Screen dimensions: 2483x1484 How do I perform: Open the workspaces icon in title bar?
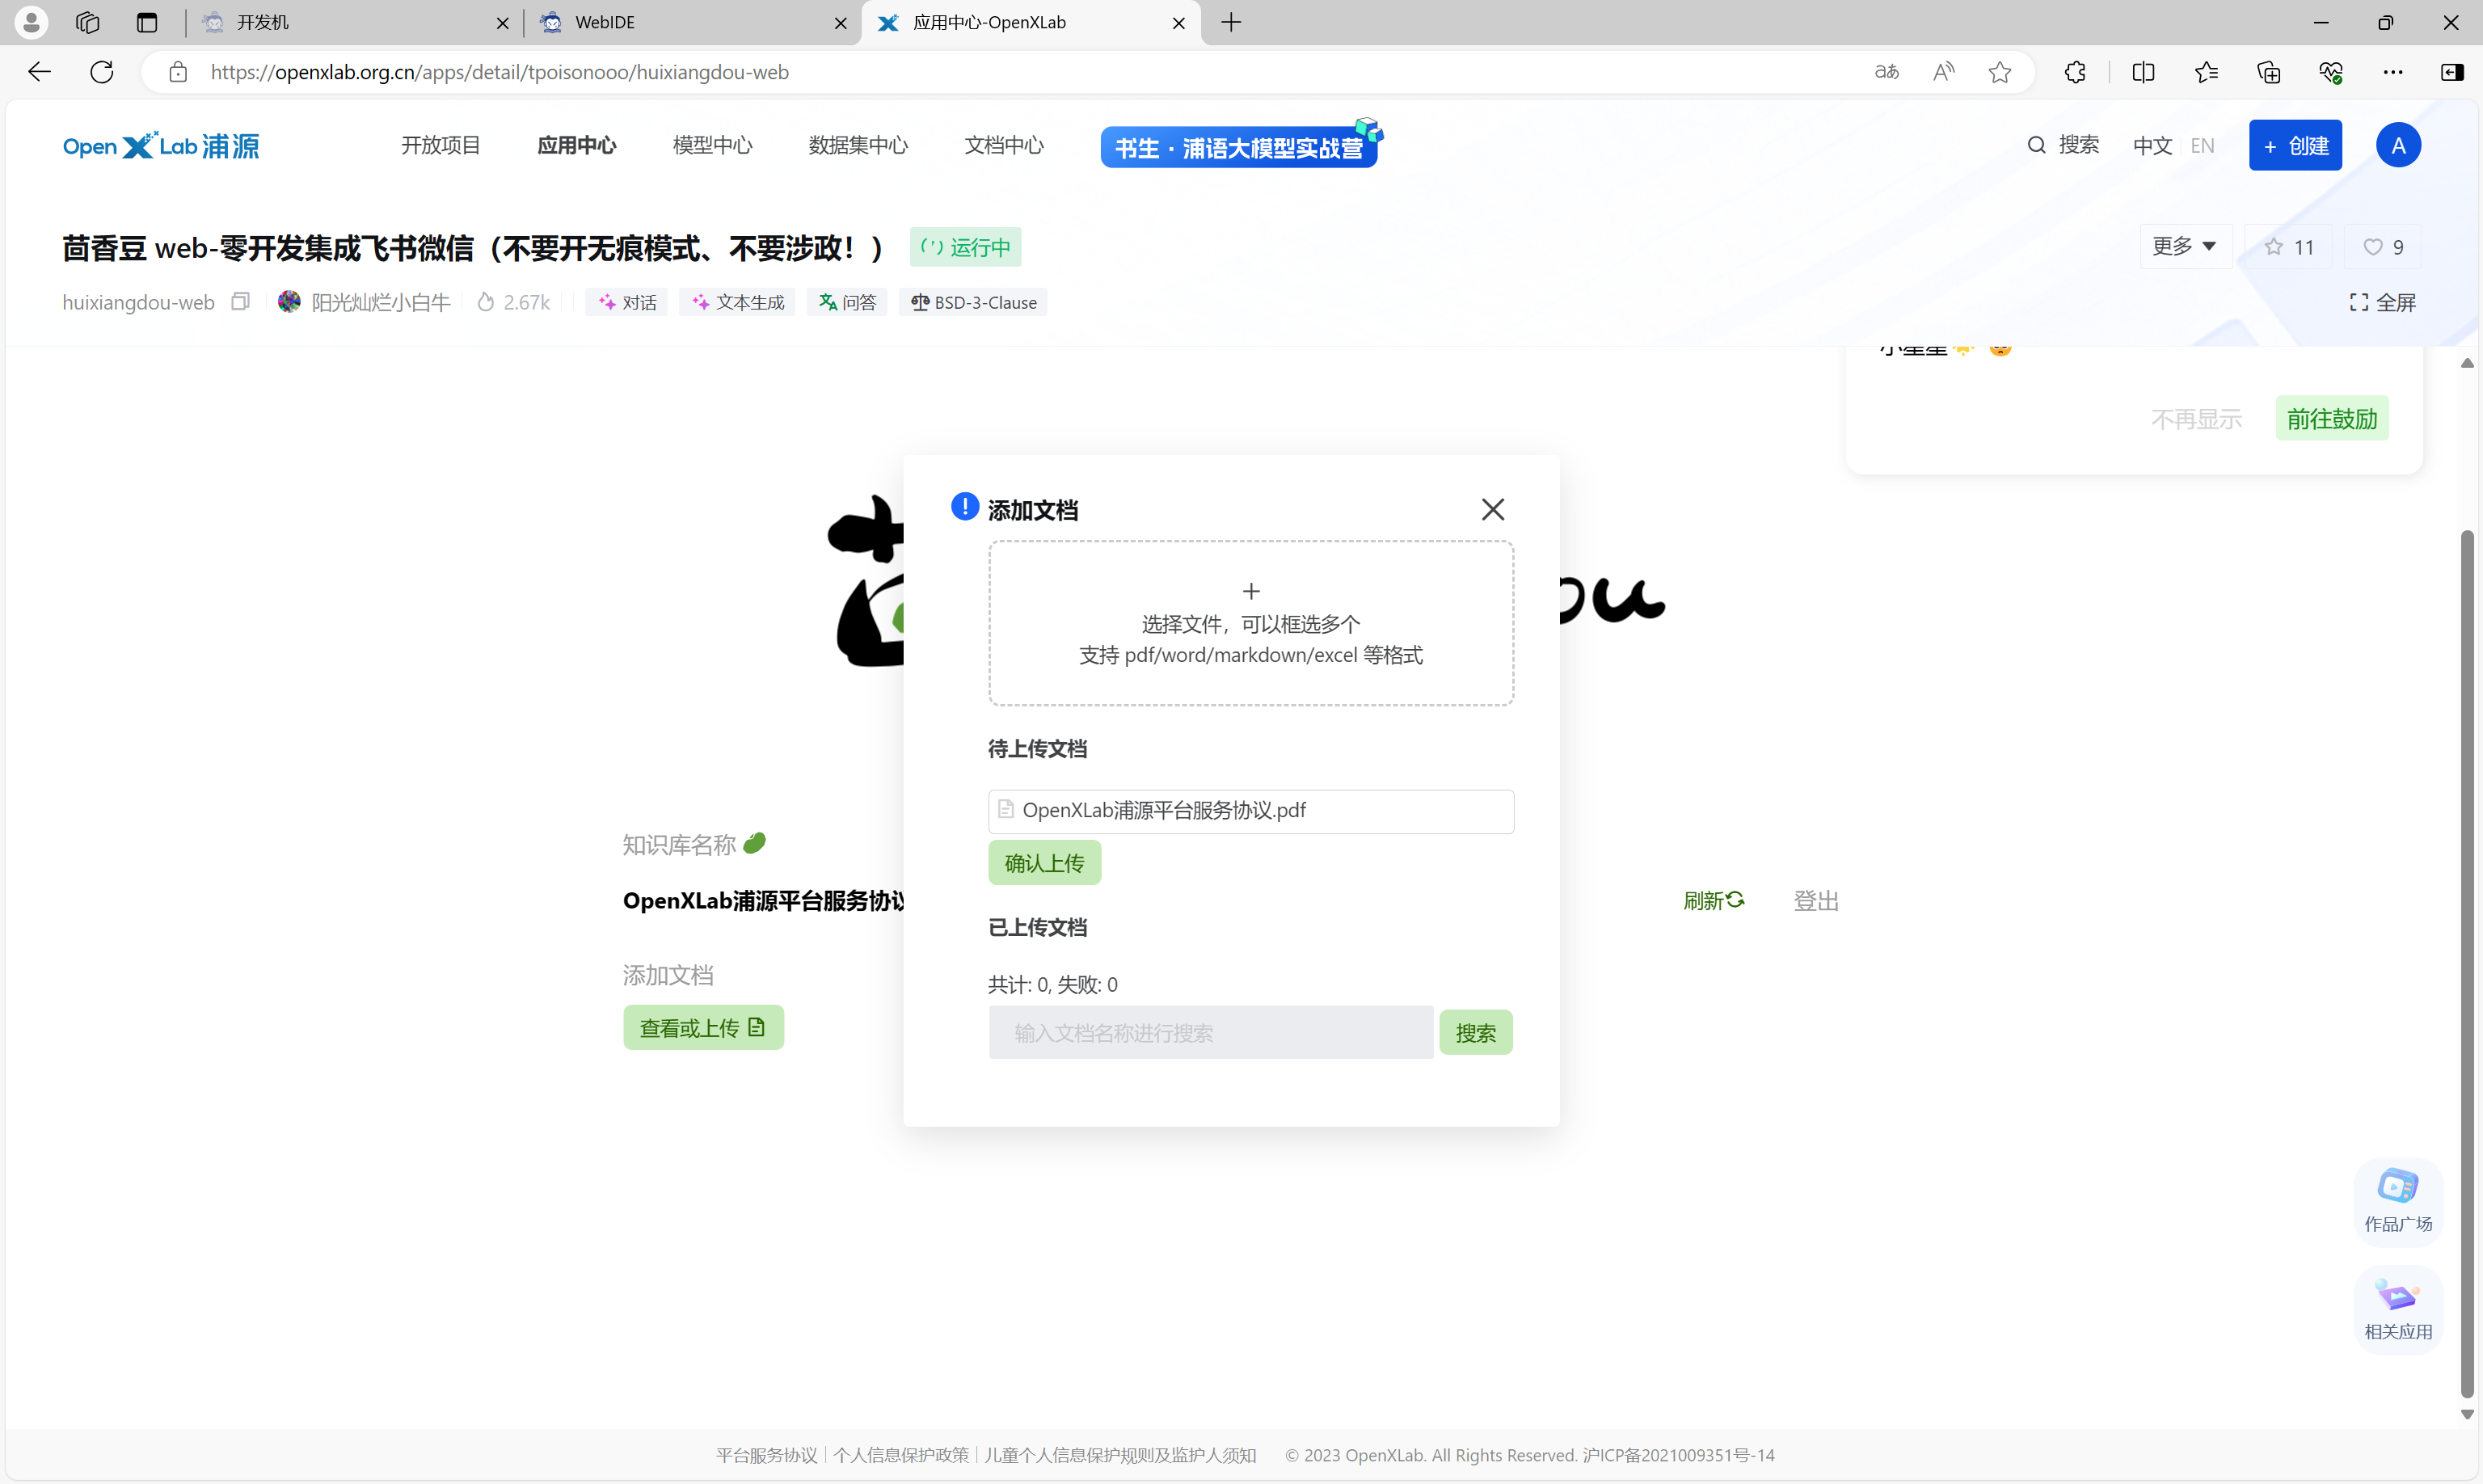pos(88,22)
